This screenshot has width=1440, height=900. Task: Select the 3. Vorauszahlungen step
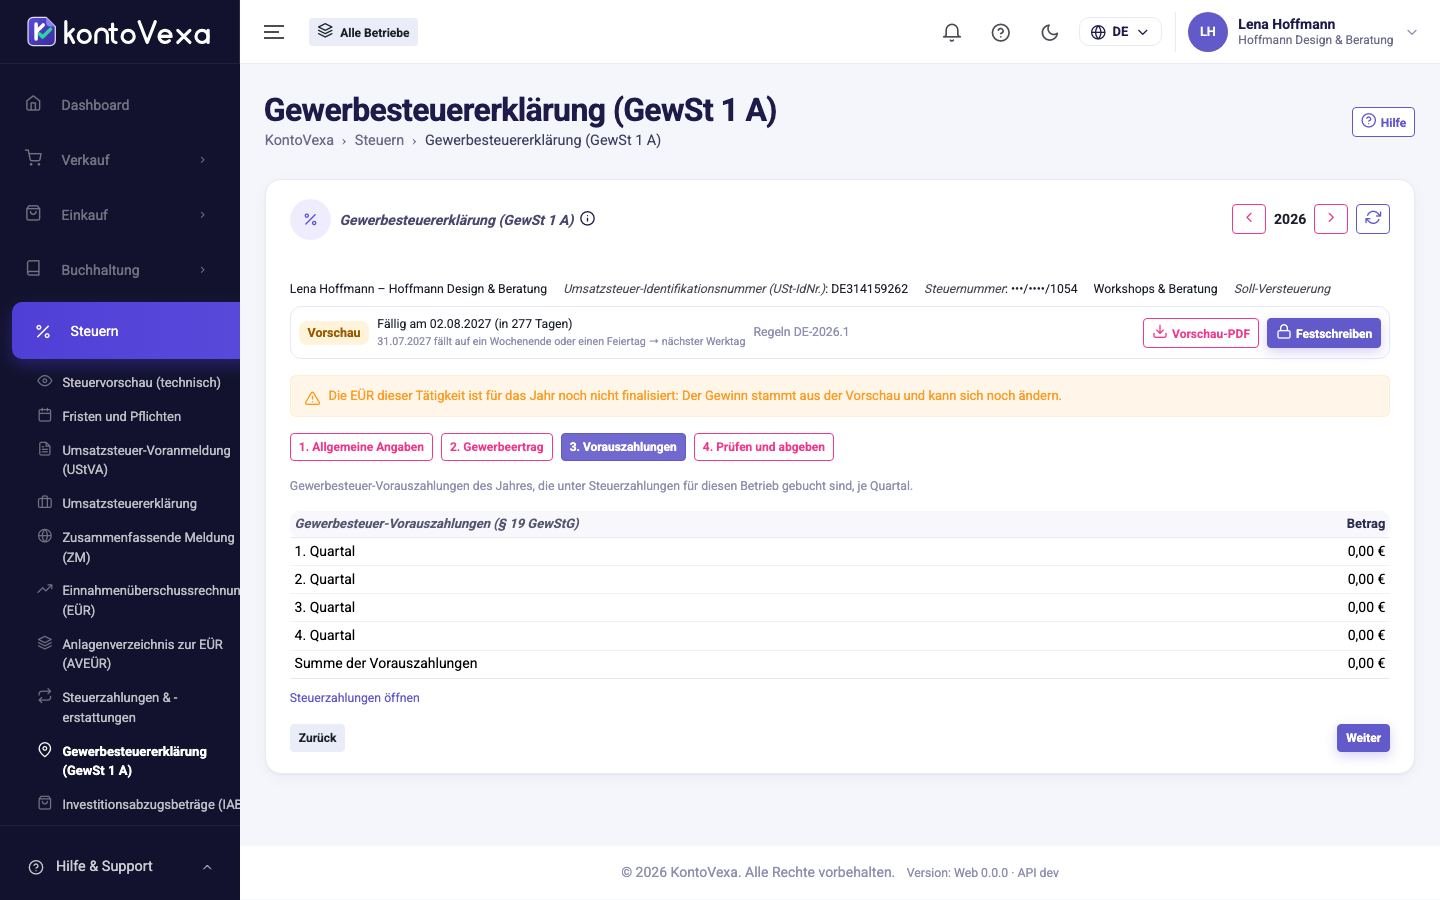(623, 447)
